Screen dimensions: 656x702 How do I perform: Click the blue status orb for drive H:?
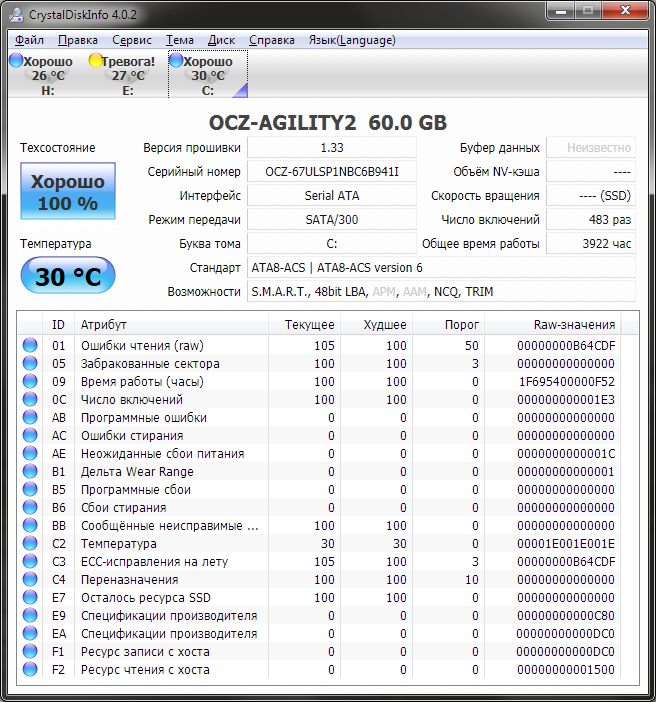click(x=16, y=61)
